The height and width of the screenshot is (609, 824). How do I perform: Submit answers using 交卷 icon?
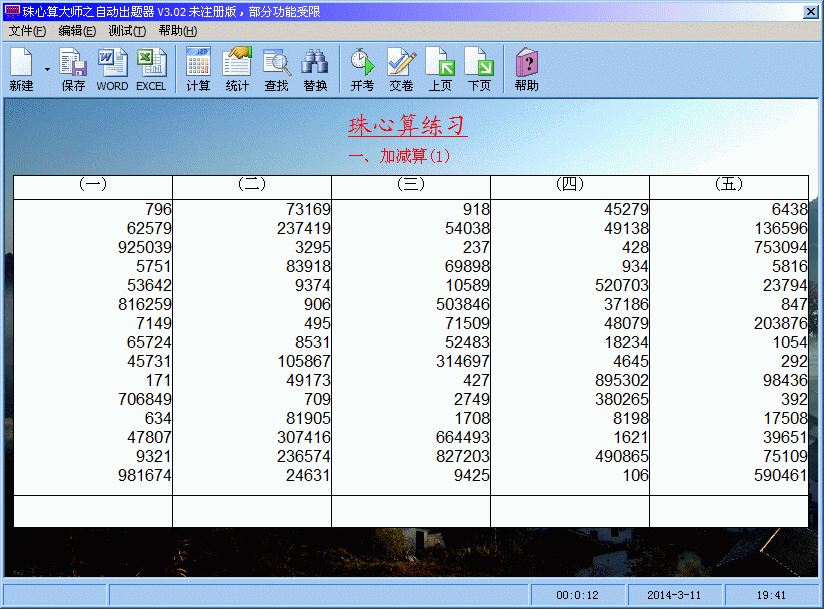[x=401, y=69]
